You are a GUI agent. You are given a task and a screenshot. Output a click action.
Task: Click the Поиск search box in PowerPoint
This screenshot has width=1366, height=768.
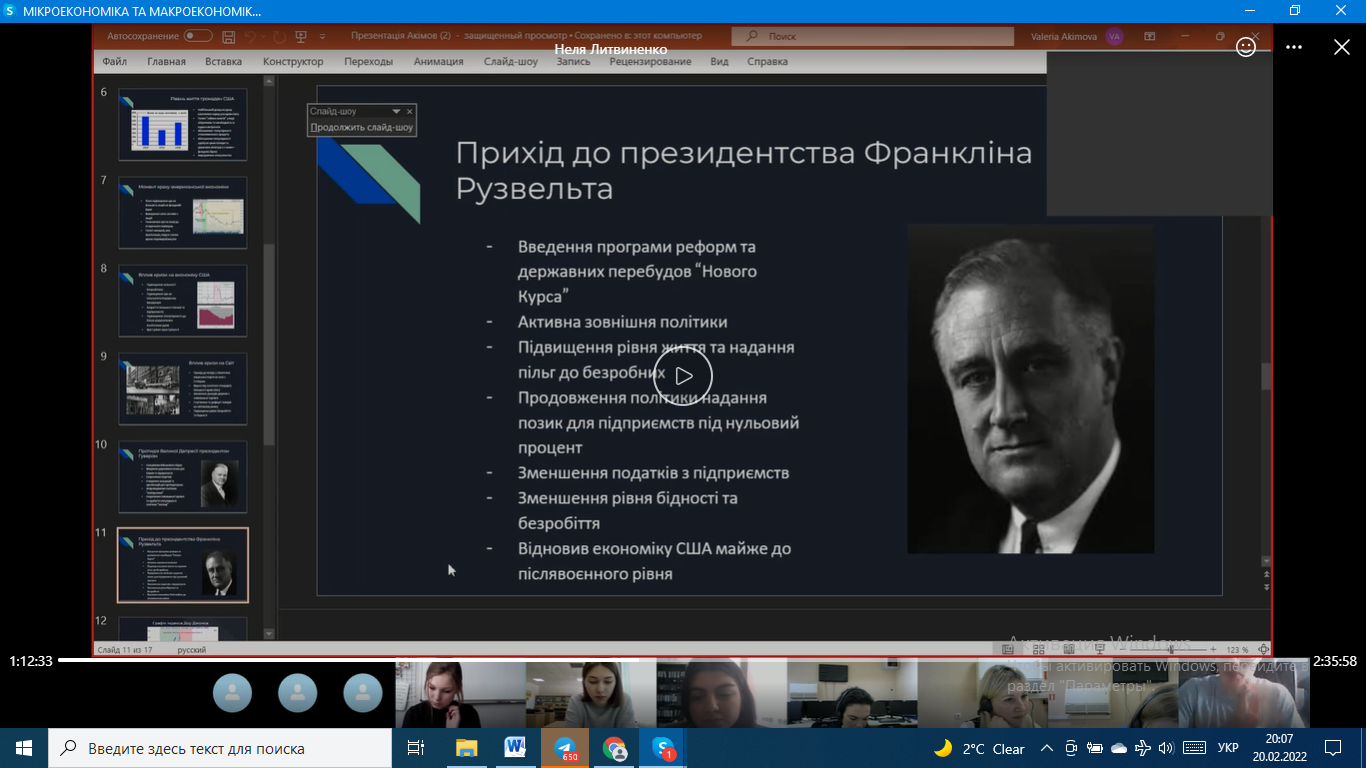click(871, 36)
